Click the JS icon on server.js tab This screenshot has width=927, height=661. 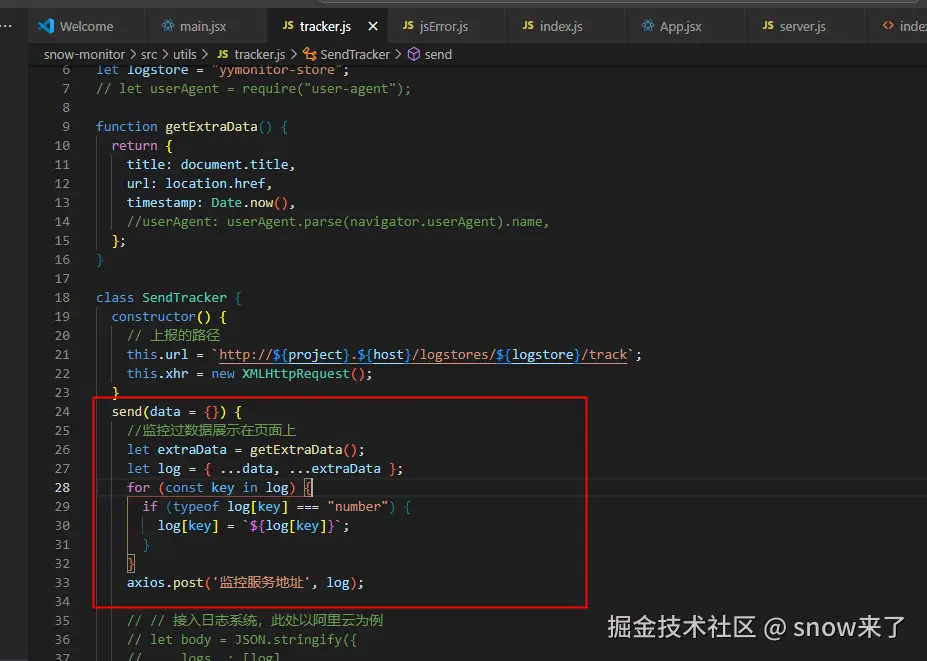(768, 25)
